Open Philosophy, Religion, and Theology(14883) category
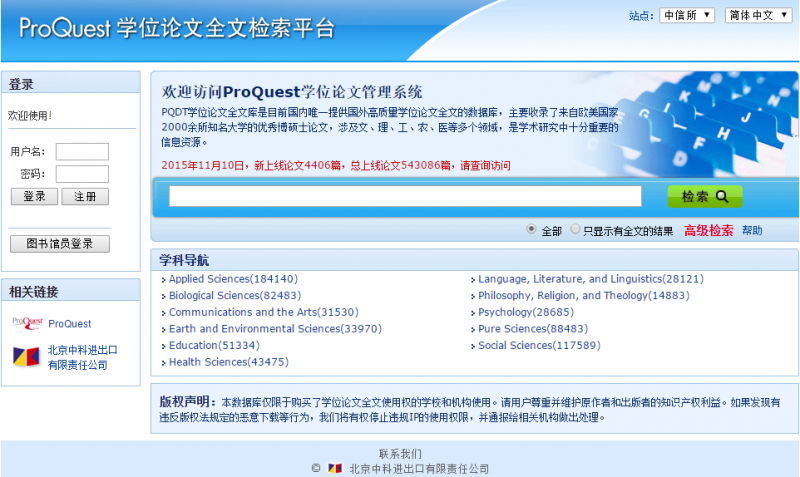Viewport: 800px width, 477px height. pos(584,295)
